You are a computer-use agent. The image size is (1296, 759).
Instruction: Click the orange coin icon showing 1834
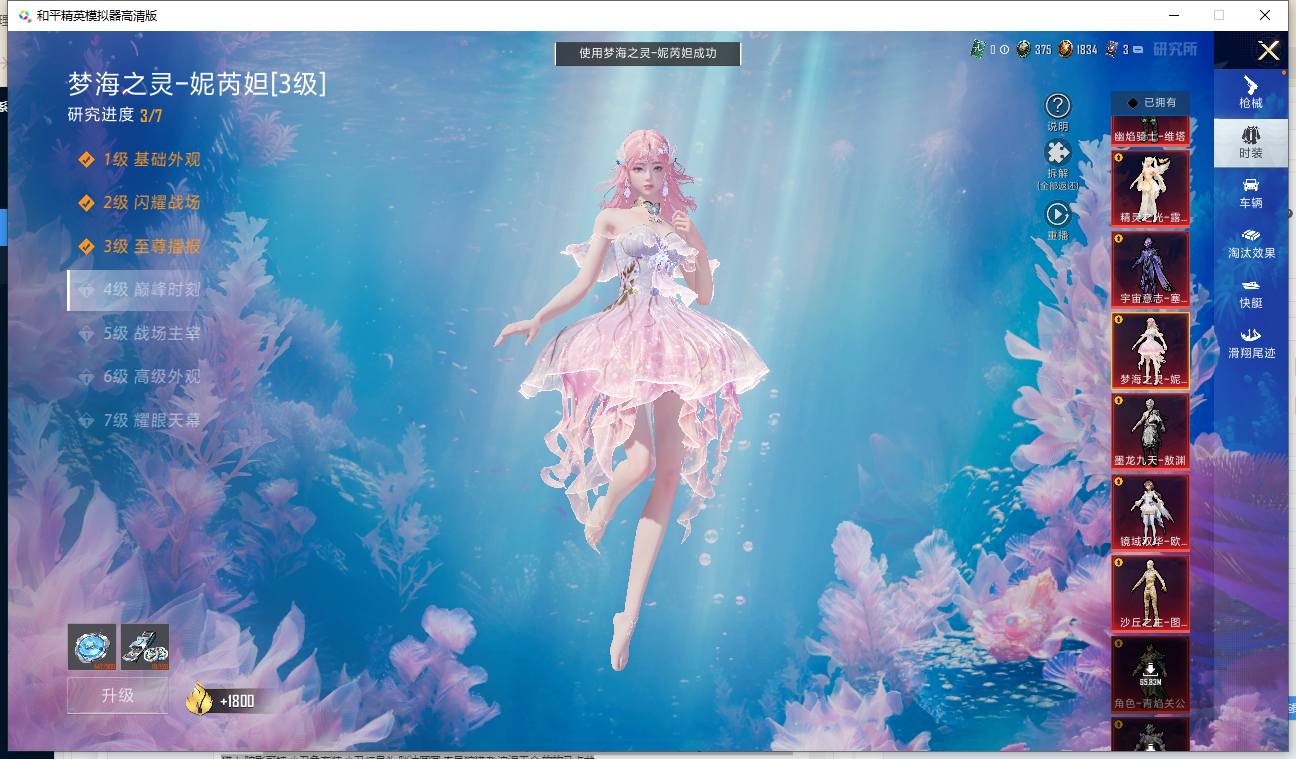pyautogui.click(x=1066, y=49)
